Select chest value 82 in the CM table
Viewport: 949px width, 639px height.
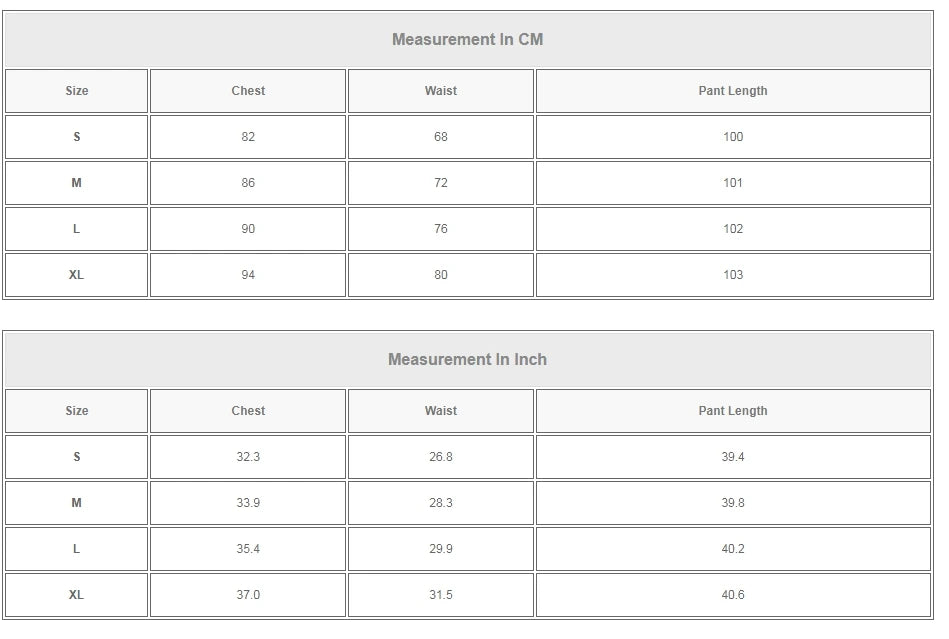coord(248,137)
